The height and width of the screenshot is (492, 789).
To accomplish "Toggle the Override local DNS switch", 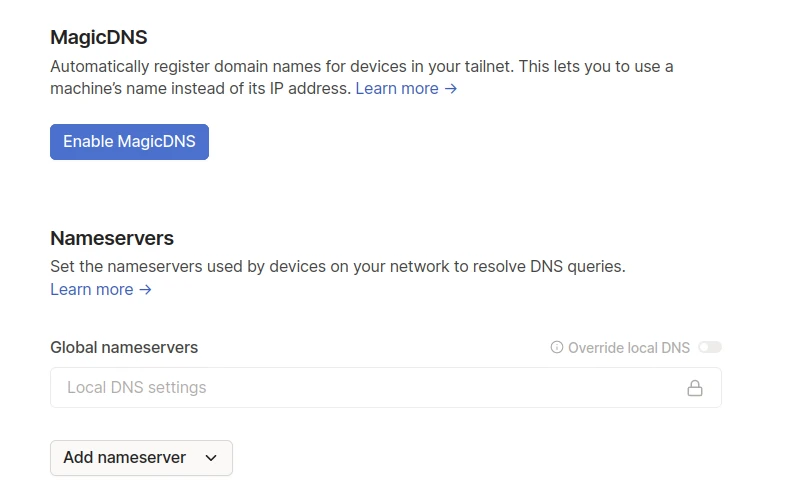I will coord(710,348).
